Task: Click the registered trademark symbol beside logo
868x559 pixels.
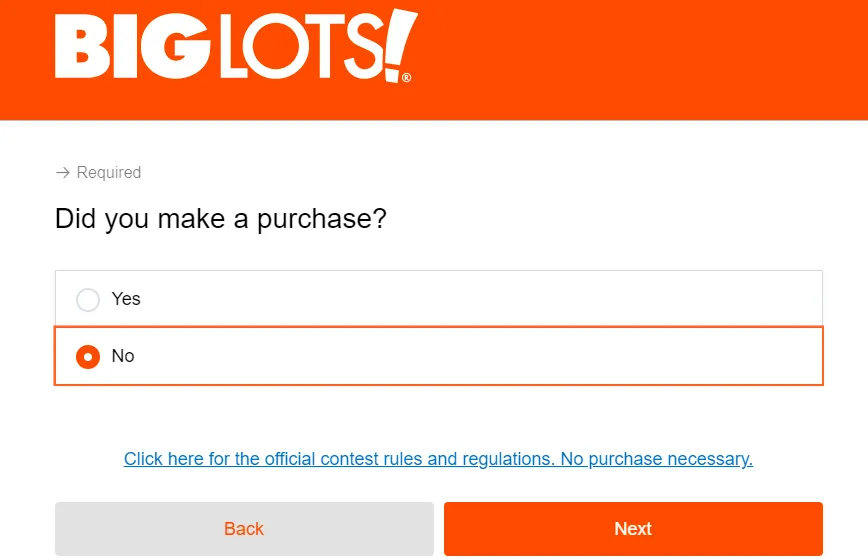Action: [x=406, y=77]
